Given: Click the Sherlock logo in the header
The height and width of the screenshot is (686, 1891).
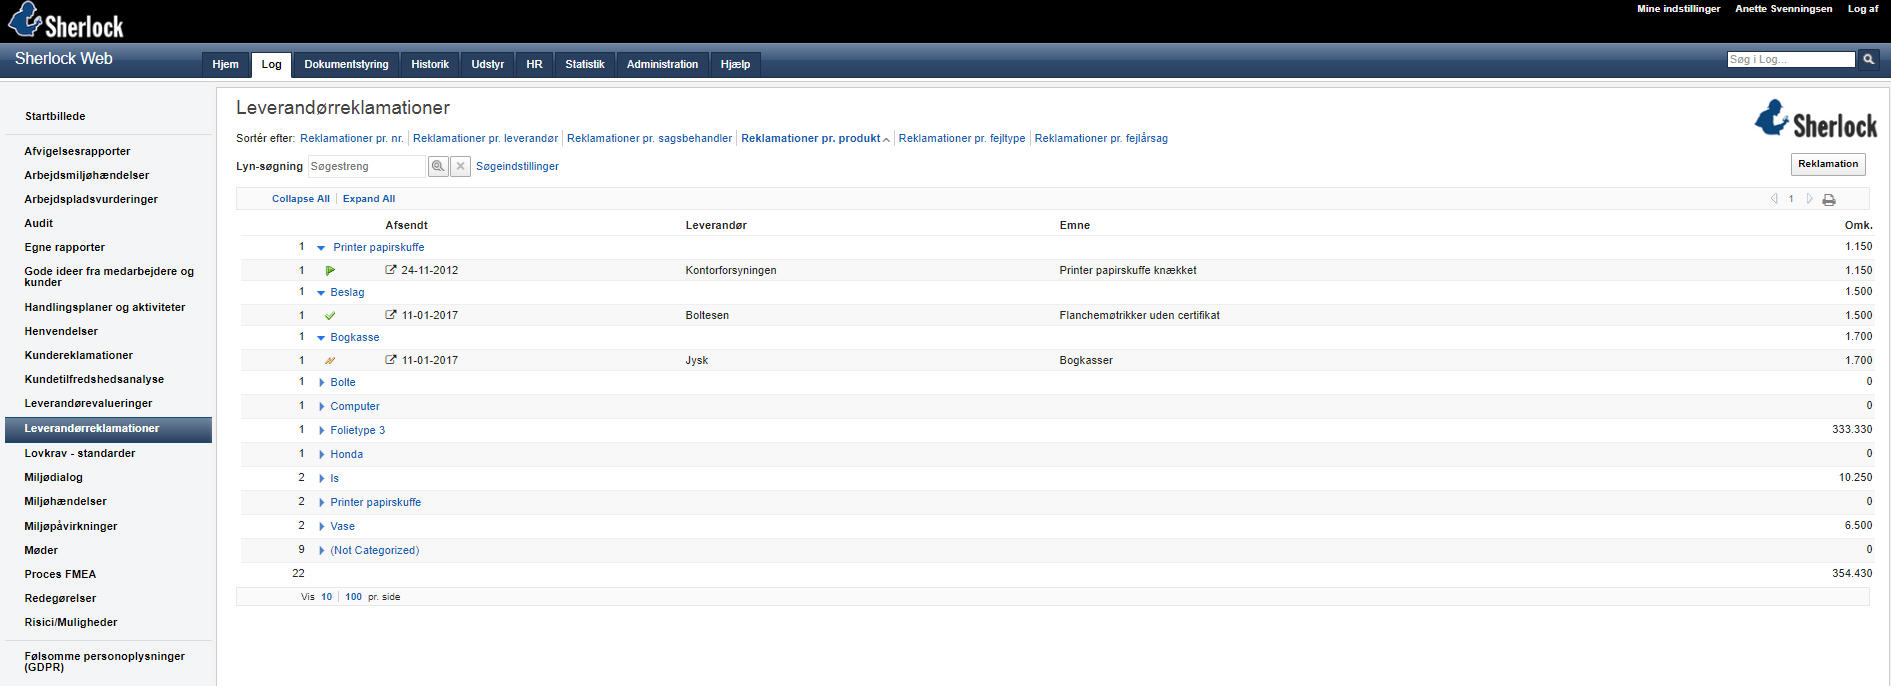Looking at the screenshot, I should [66, 20].
